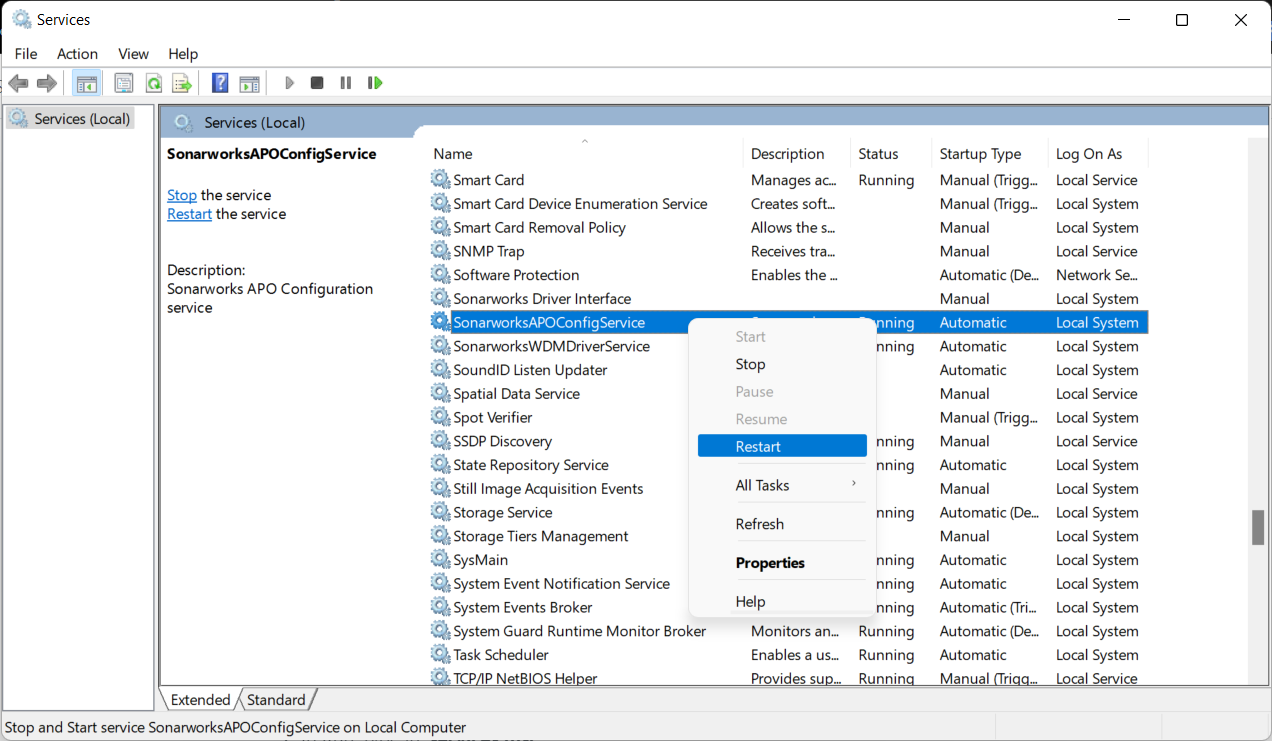This screenshot has height=741, width=1272.
Task: Open the Help menu in menu bar
Action: click(x=183, y=54)
